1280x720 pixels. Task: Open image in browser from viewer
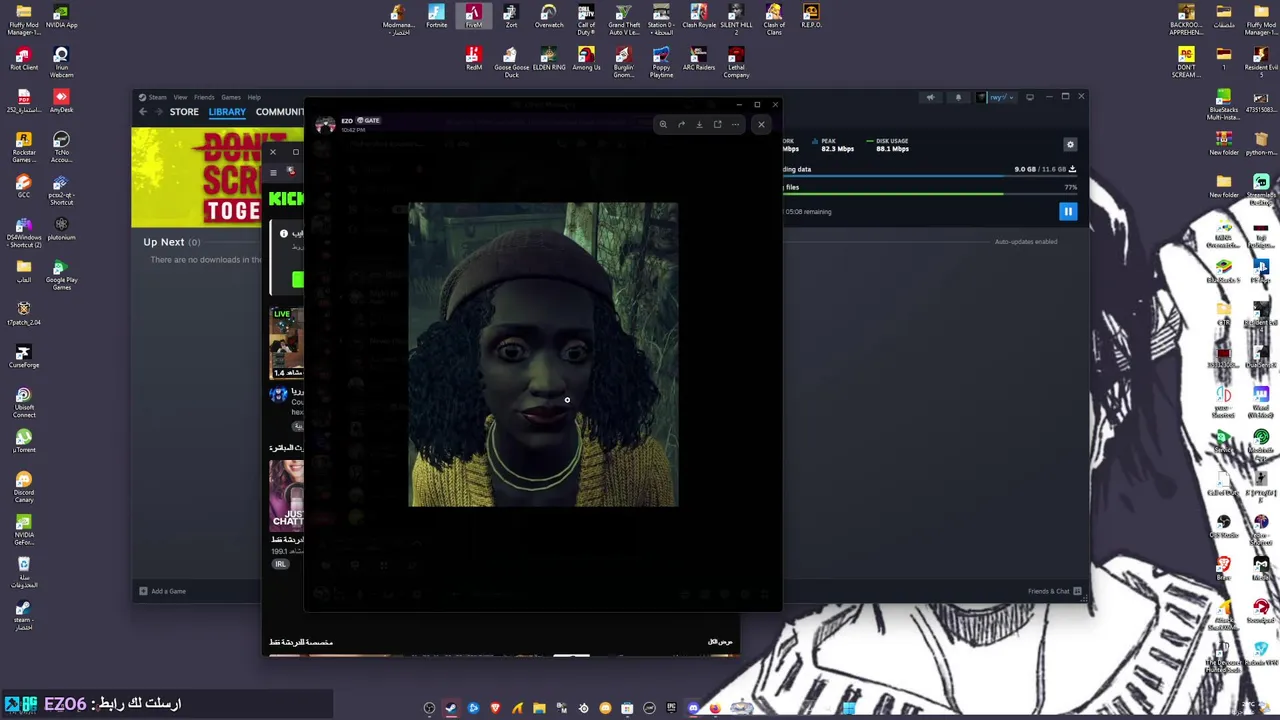pyautogui.click(x=717, y=124)
